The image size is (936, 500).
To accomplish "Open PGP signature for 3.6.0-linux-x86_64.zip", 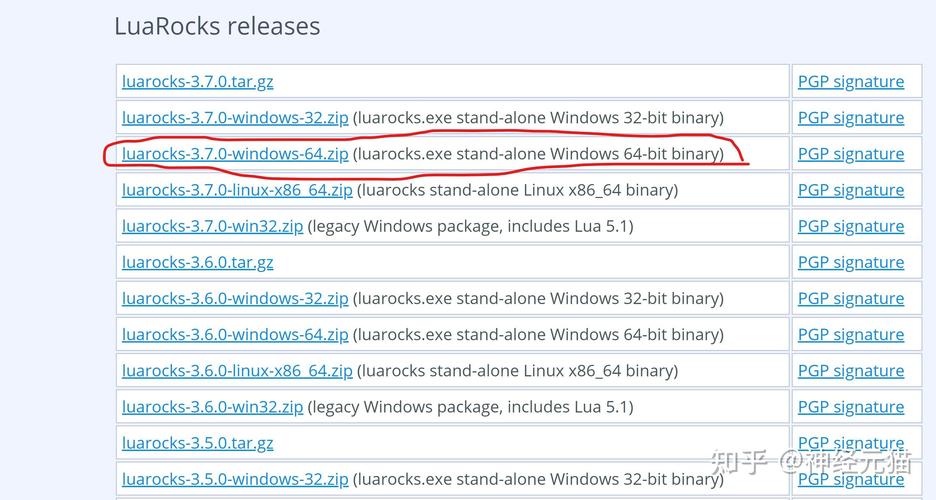I will pyautogui.click(x=851, y=371).
